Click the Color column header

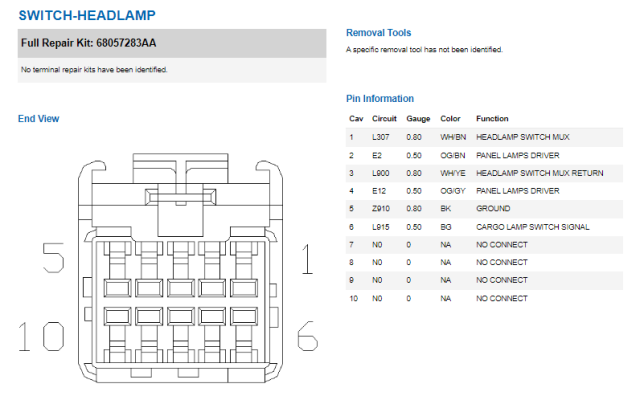click(450, 119)
